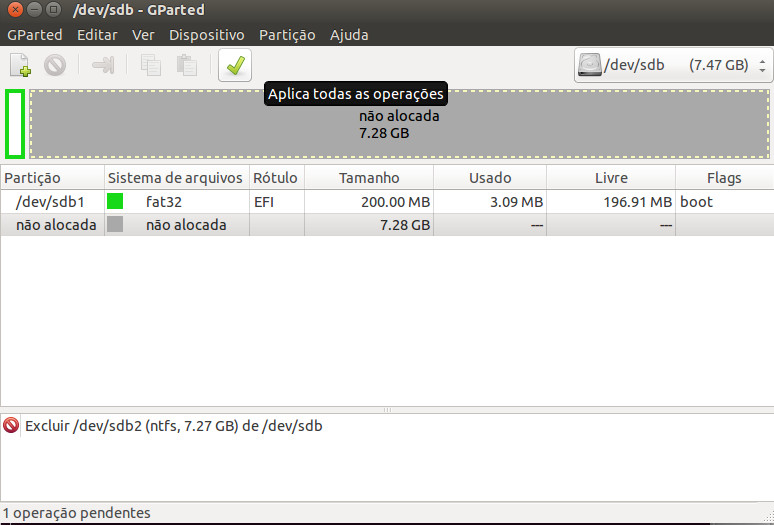Sort by the Rótulo column header
774x525 pixels.
click(277, 178)
